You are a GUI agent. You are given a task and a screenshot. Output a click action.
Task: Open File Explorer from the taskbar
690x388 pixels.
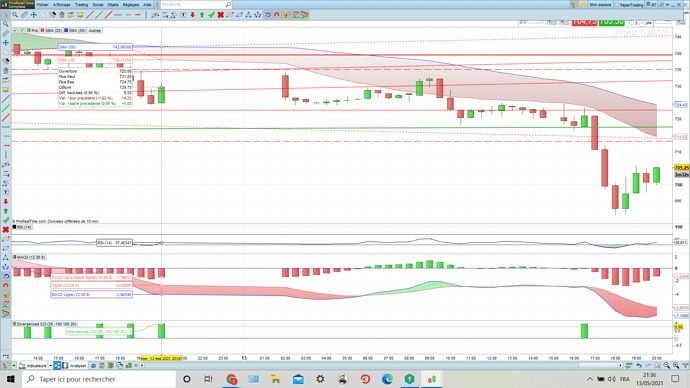click(275, 379)
